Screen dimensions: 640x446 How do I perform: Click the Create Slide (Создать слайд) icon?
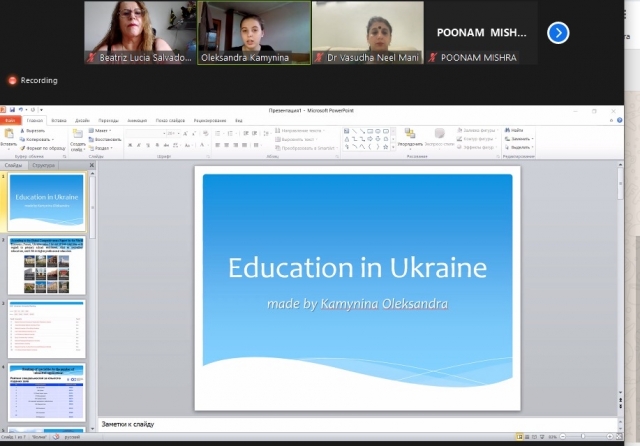78,136
